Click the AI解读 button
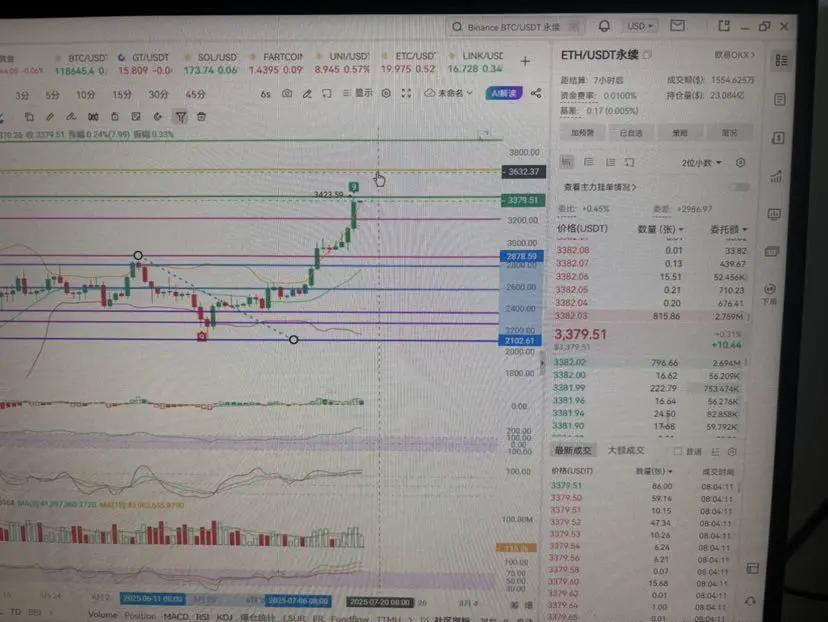Viewport: 828px width, 622px height. tap(504, 93)
